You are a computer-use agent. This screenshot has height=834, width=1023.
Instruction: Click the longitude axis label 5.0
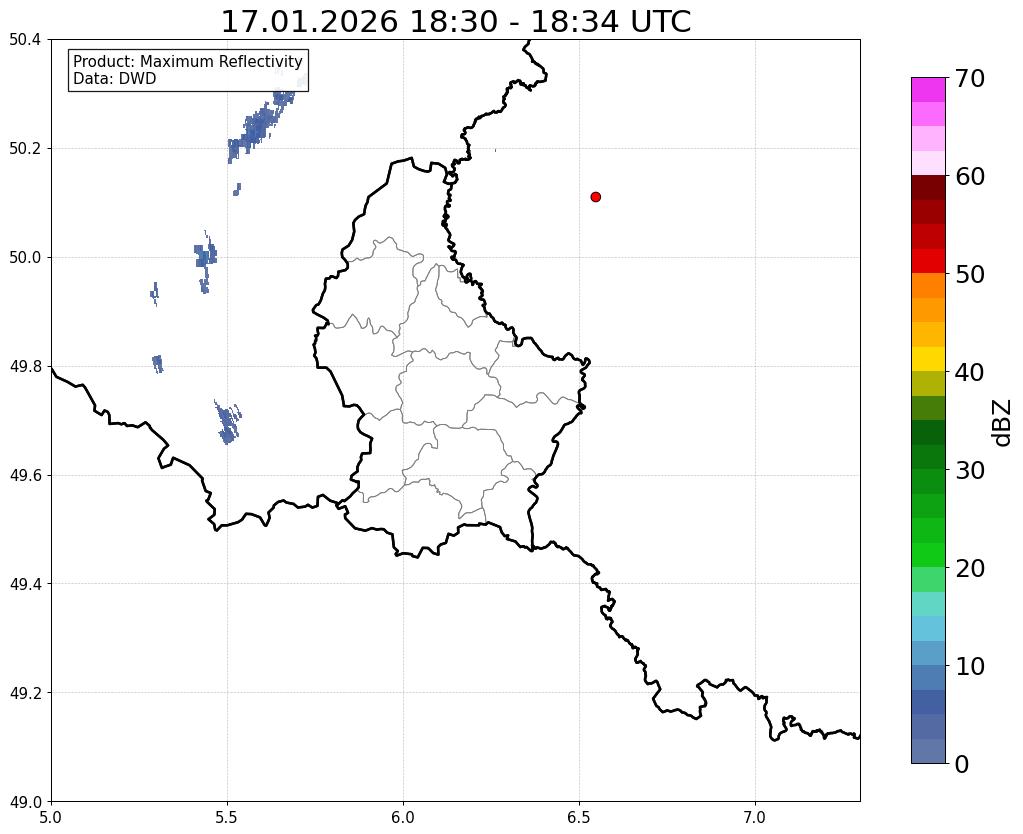(51, 817)
